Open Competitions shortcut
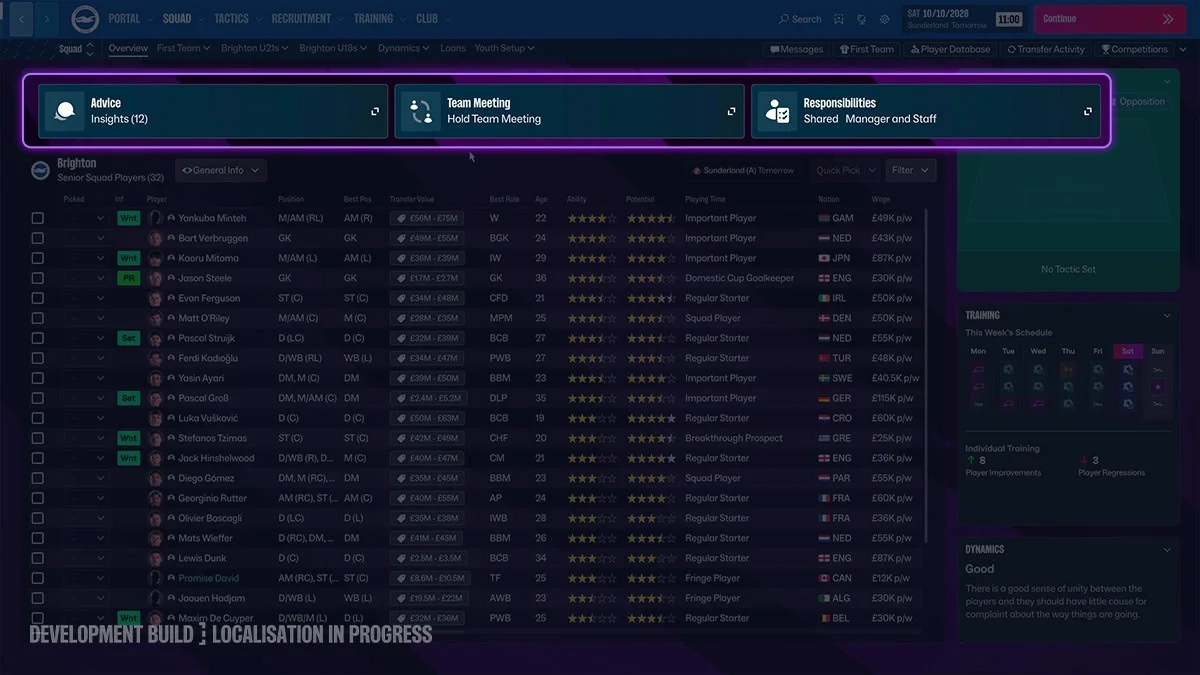Screen dimensions: 1200x675 tap(1134, 49)
